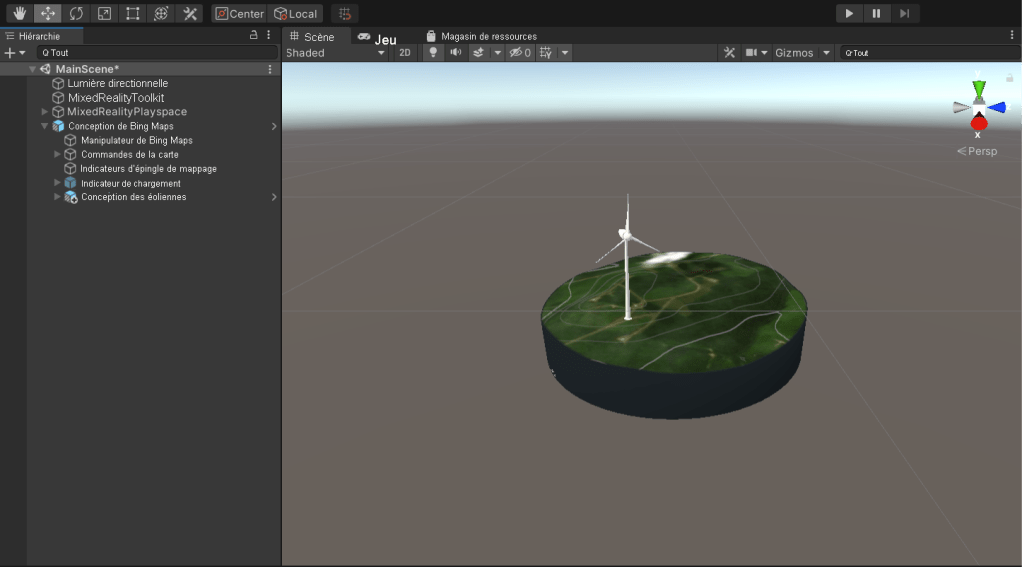Image resolution: width=1022 pixels, height=567 pixels.
Task: Toggle pivot mode with the Center button
Action: pos(239,14)
